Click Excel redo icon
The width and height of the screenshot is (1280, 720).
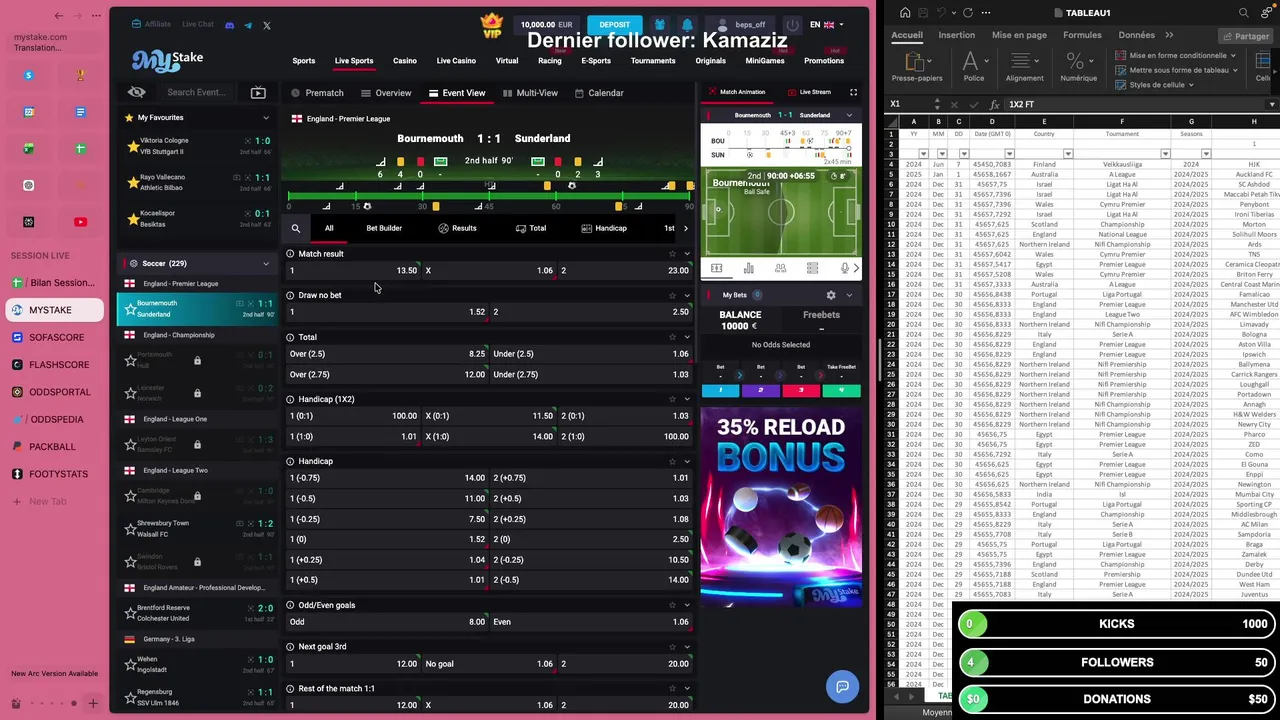pyautogui.click(x=967, y=13)
